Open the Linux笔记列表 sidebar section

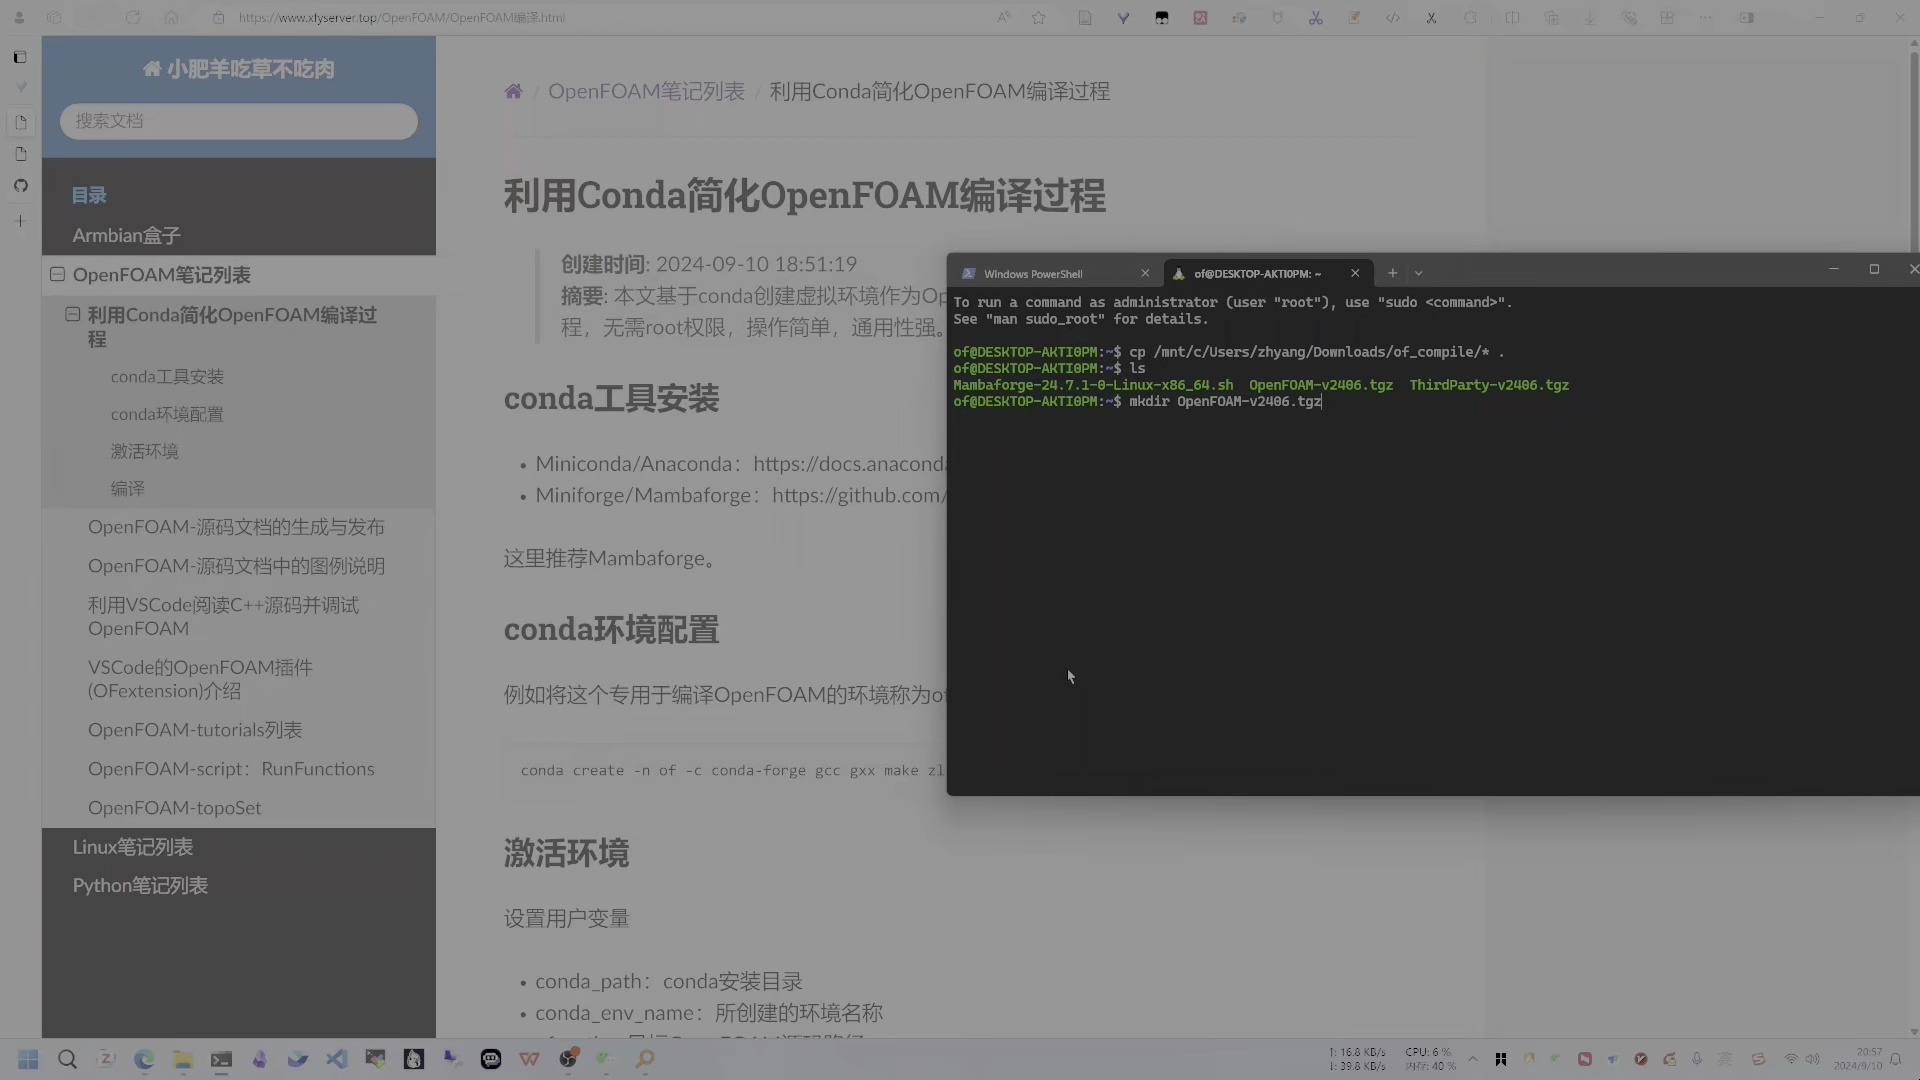coord(132,847)
